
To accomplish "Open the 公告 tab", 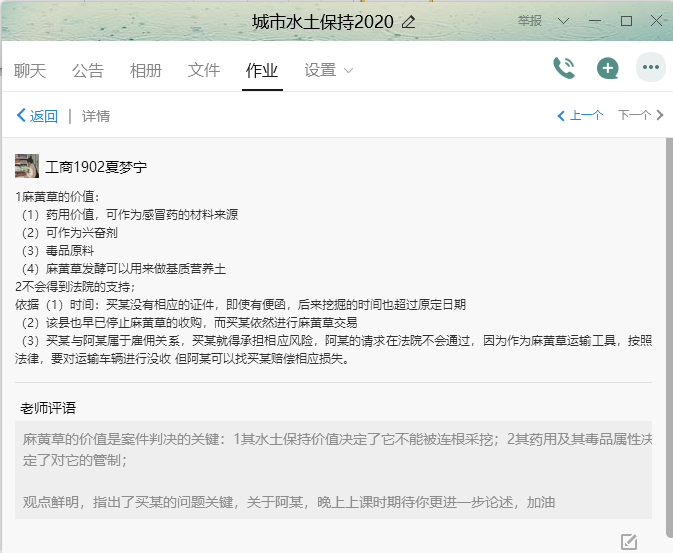I will click(x=88, y=70).
